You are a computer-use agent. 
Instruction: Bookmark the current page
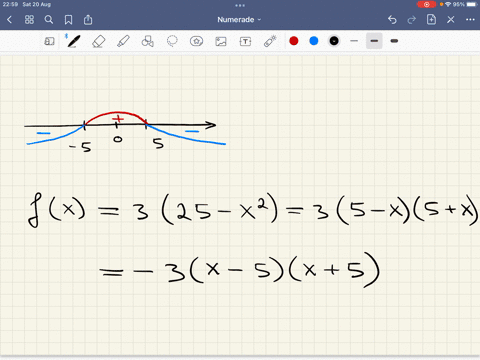[68, 20]
